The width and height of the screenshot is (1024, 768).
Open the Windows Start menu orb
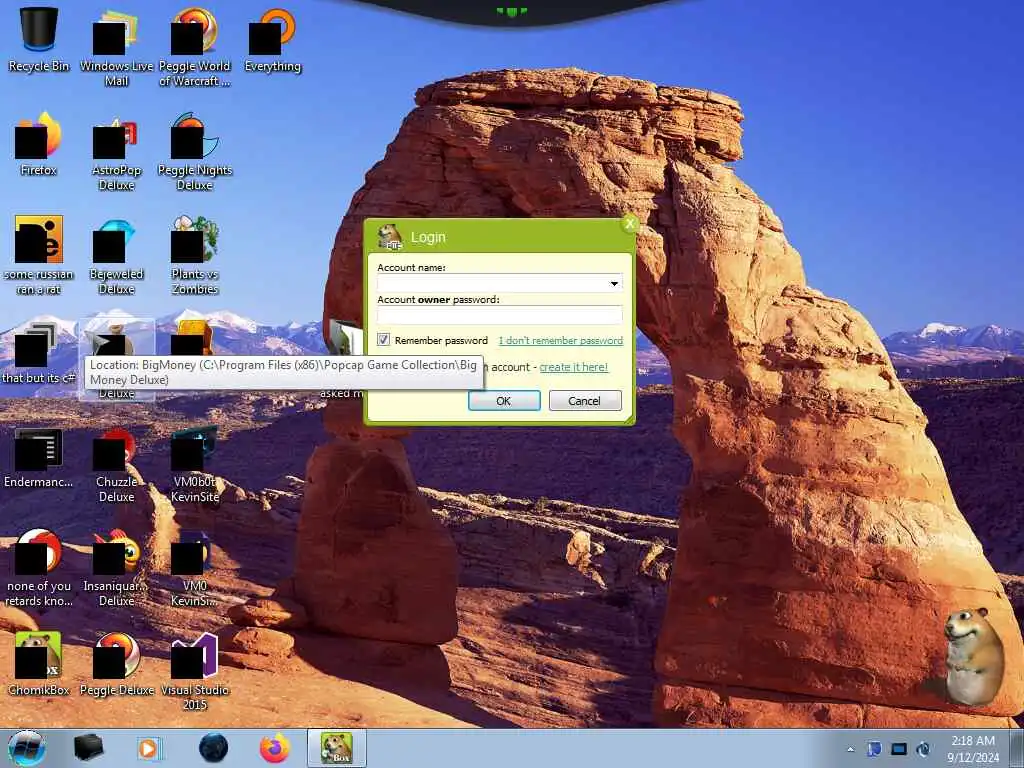(x=27, y=748)
